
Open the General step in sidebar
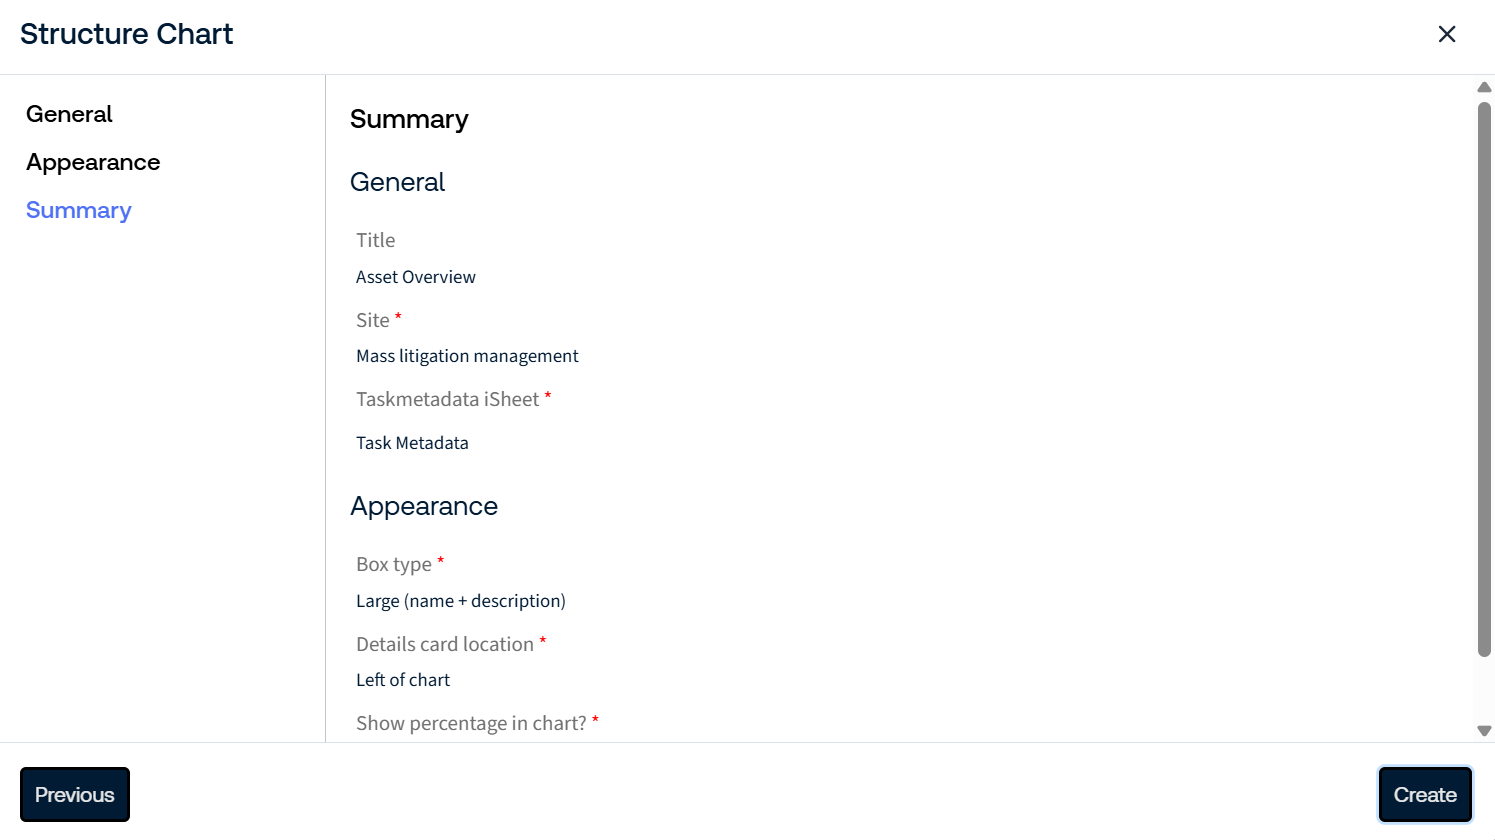click(x=69, y=114)
